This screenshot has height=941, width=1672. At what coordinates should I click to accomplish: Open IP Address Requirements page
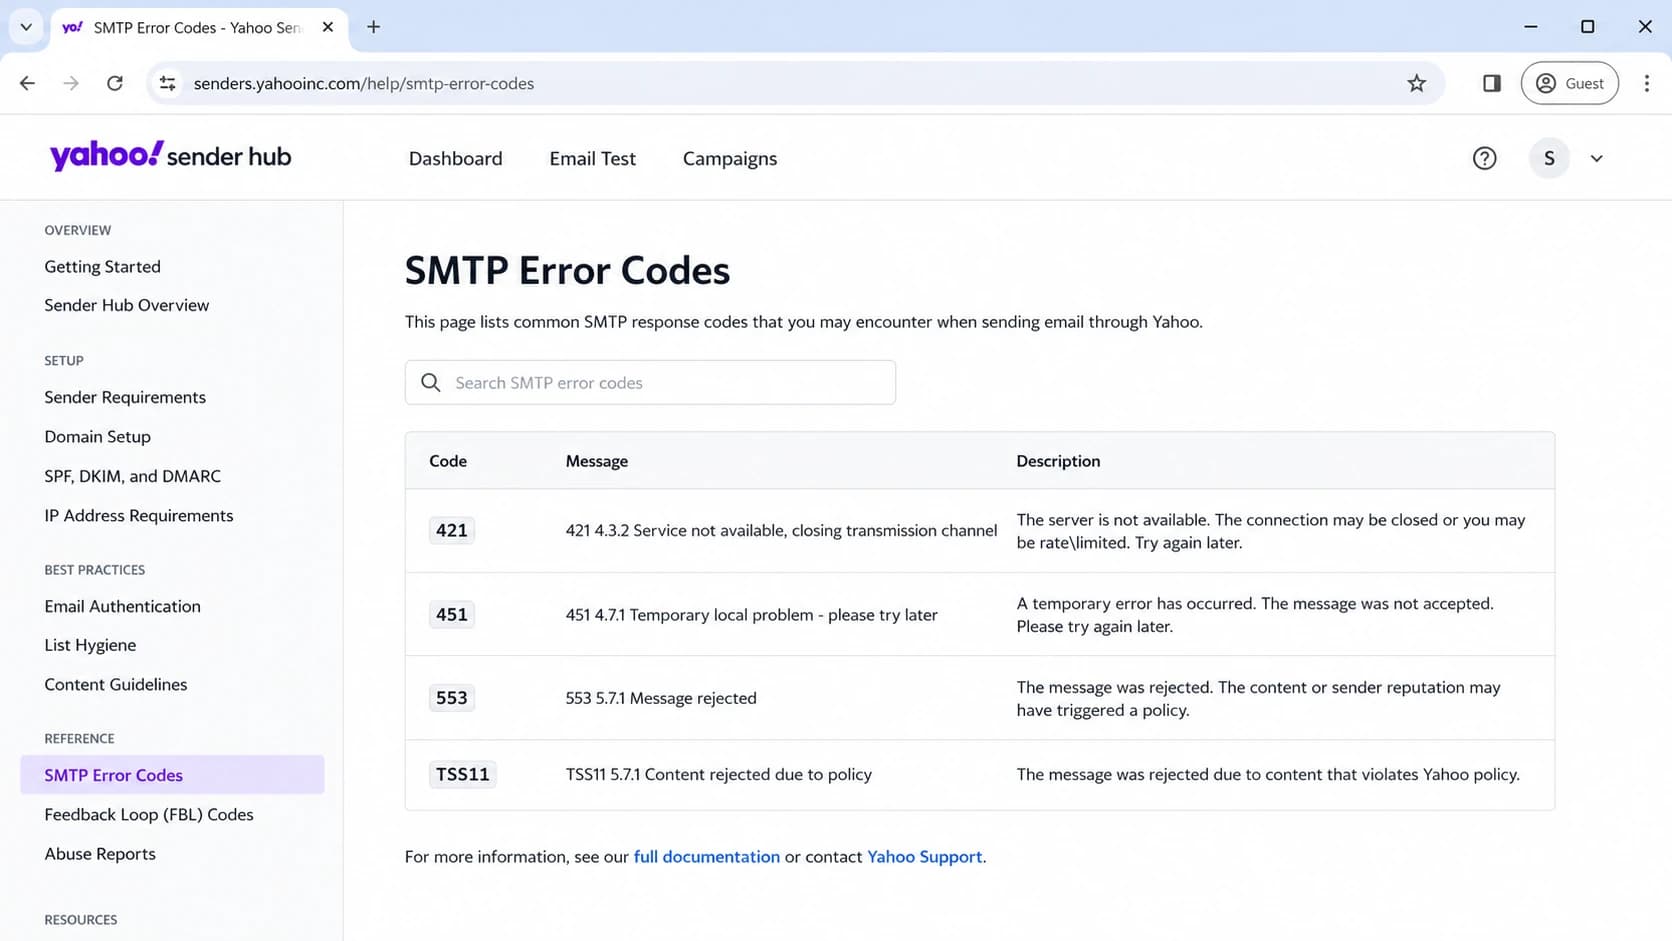click(138, 515)
